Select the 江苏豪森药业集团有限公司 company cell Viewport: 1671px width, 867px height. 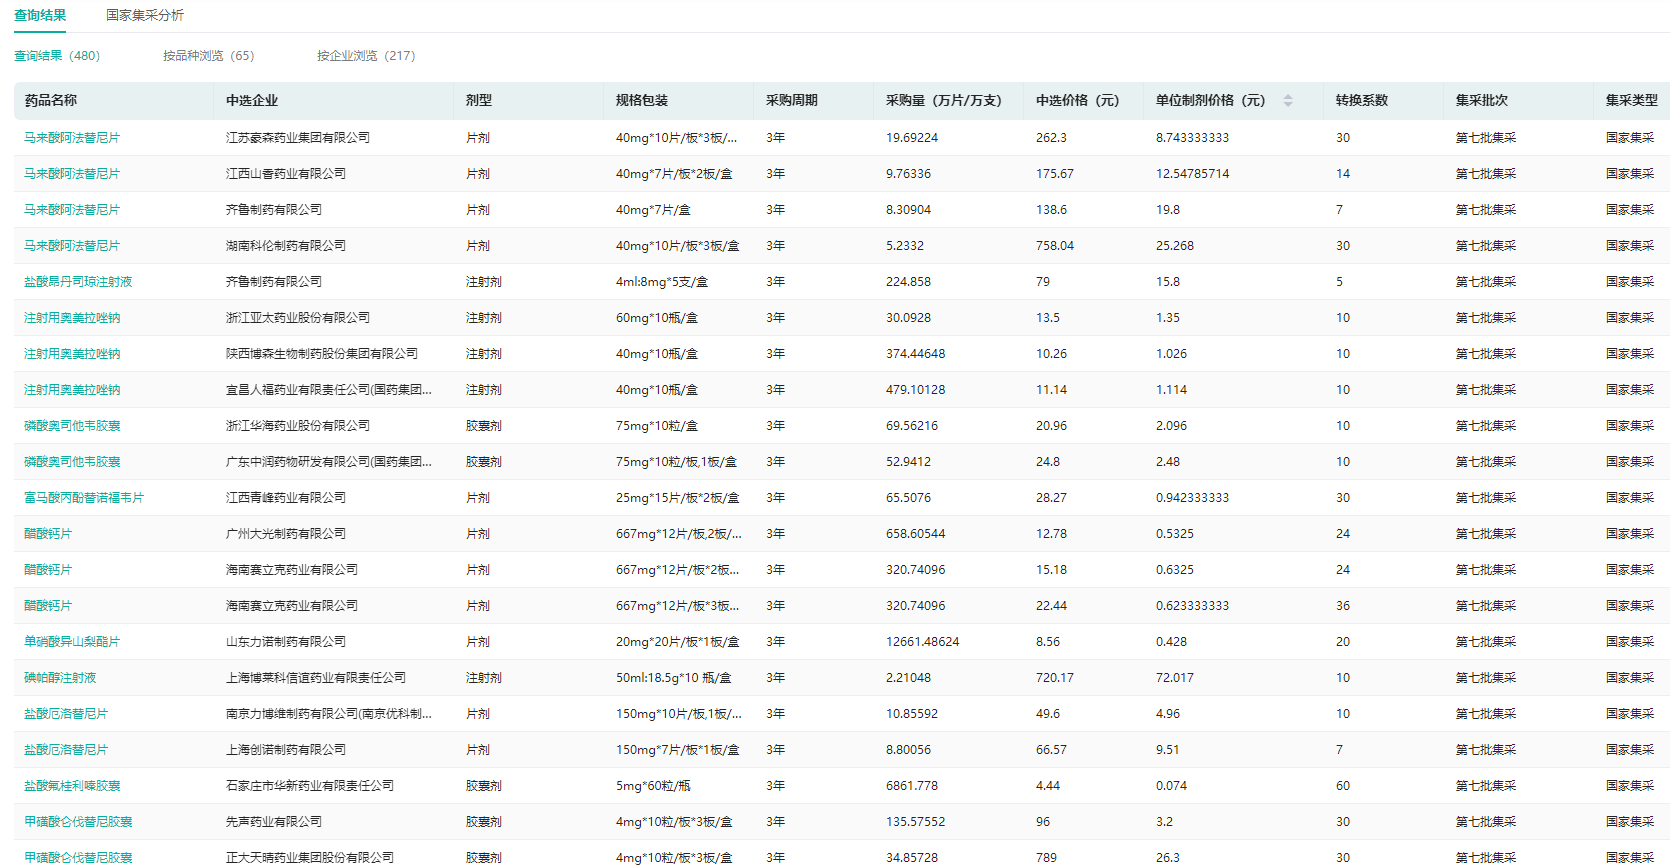297,138
